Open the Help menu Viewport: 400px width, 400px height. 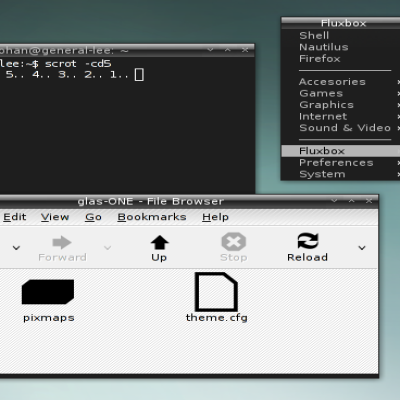point(215,217)
